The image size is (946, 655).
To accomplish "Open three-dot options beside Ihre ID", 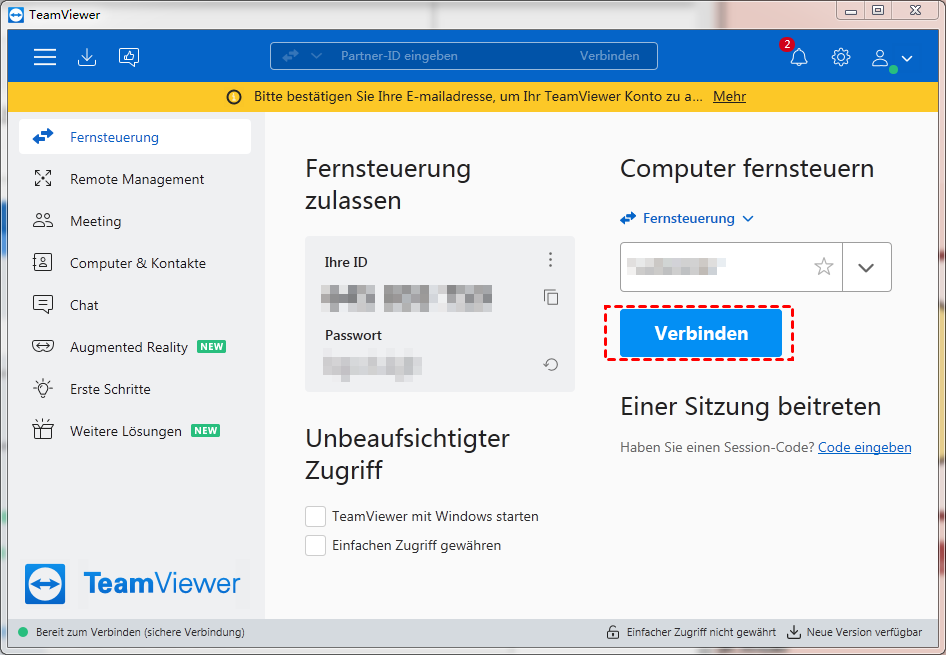I will [550, 260].
